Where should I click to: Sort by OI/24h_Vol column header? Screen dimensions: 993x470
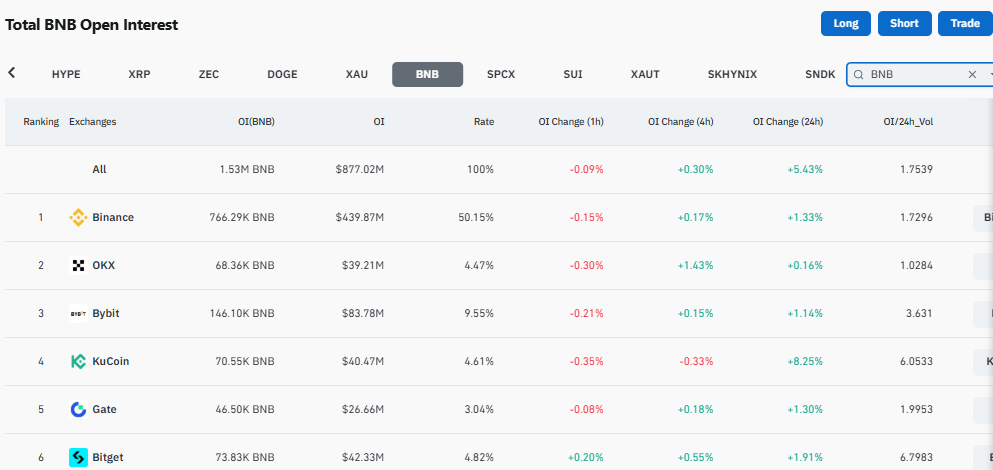(x=908, y=122)
